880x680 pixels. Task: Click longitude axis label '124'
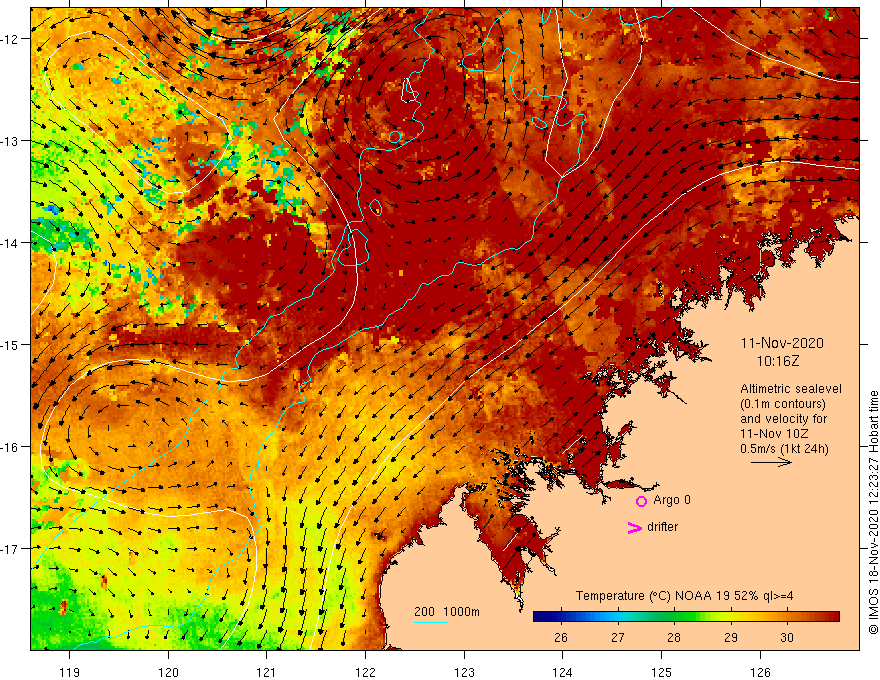pyautogui.click(x=563, y=672)
